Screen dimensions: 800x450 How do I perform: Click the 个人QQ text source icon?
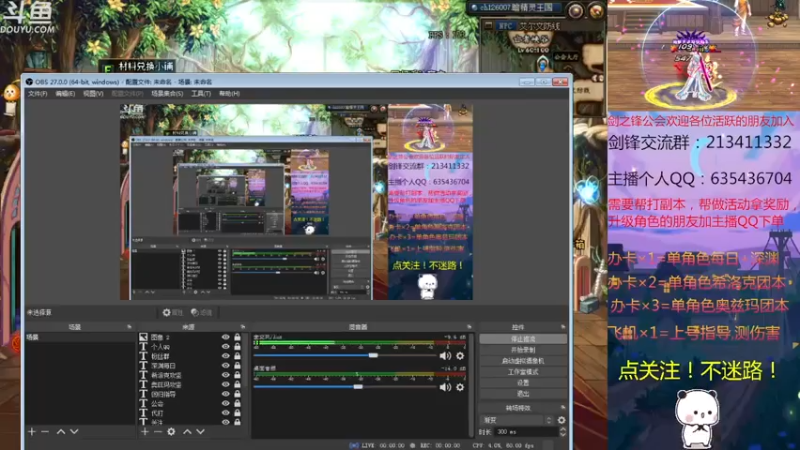pos(143,346)
